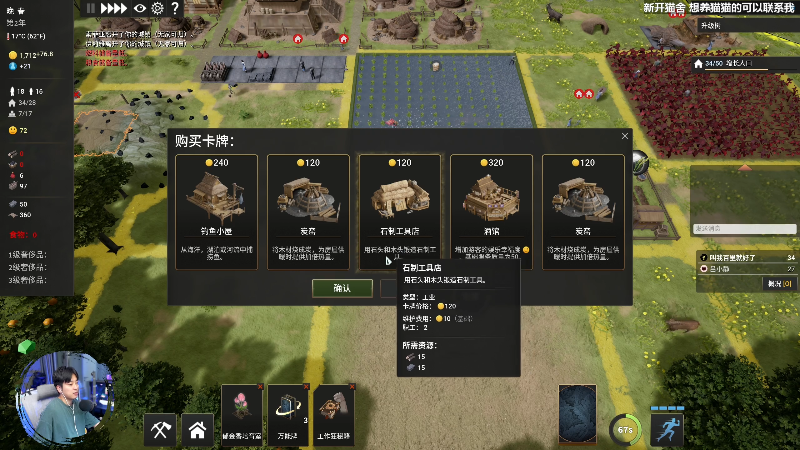The image size is (800, 450).
Task: Select the stone tool shop card
Action: click(399, 212)
